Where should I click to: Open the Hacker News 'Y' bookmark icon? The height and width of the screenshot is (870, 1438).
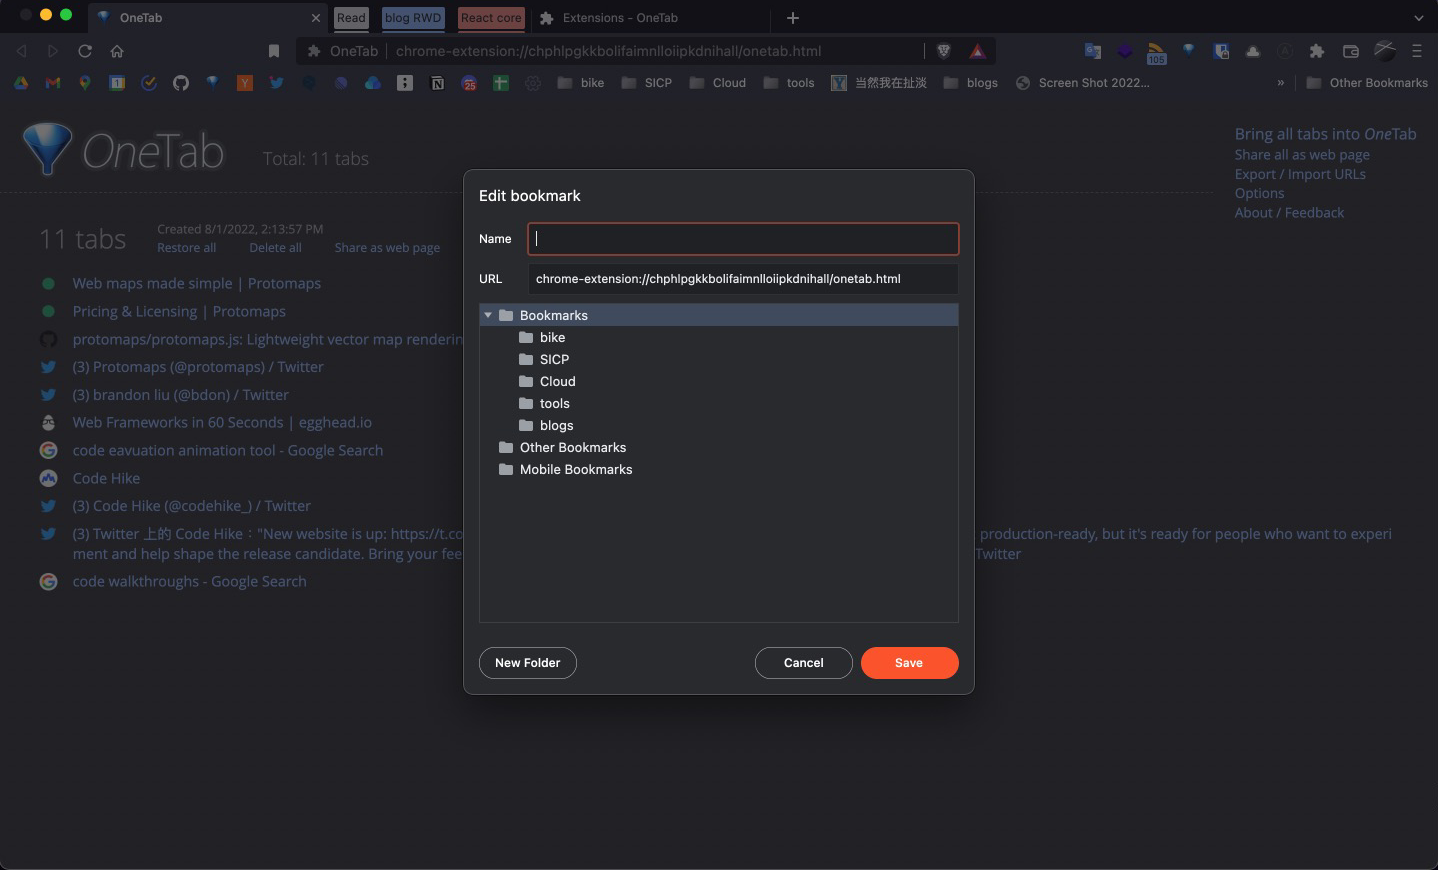[245, 83]
